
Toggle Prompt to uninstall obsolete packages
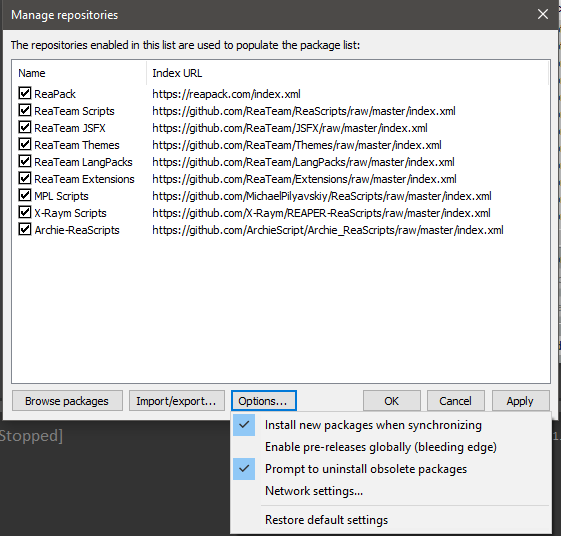point(391,469)
